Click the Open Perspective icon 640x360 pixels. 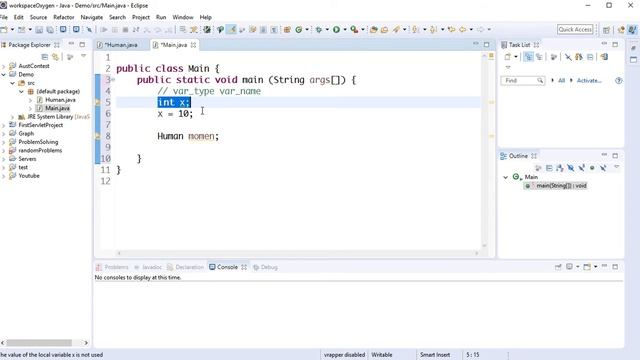[x=607, y=29]
